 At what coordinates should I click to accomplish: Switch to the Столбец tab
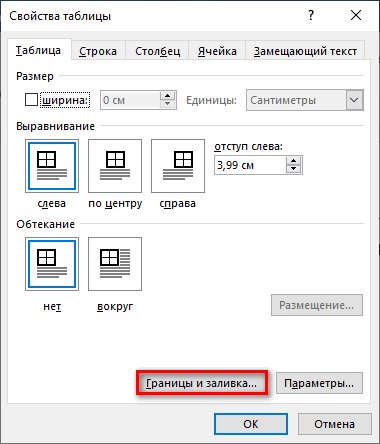pyautogui.click(x=157, y=51)
